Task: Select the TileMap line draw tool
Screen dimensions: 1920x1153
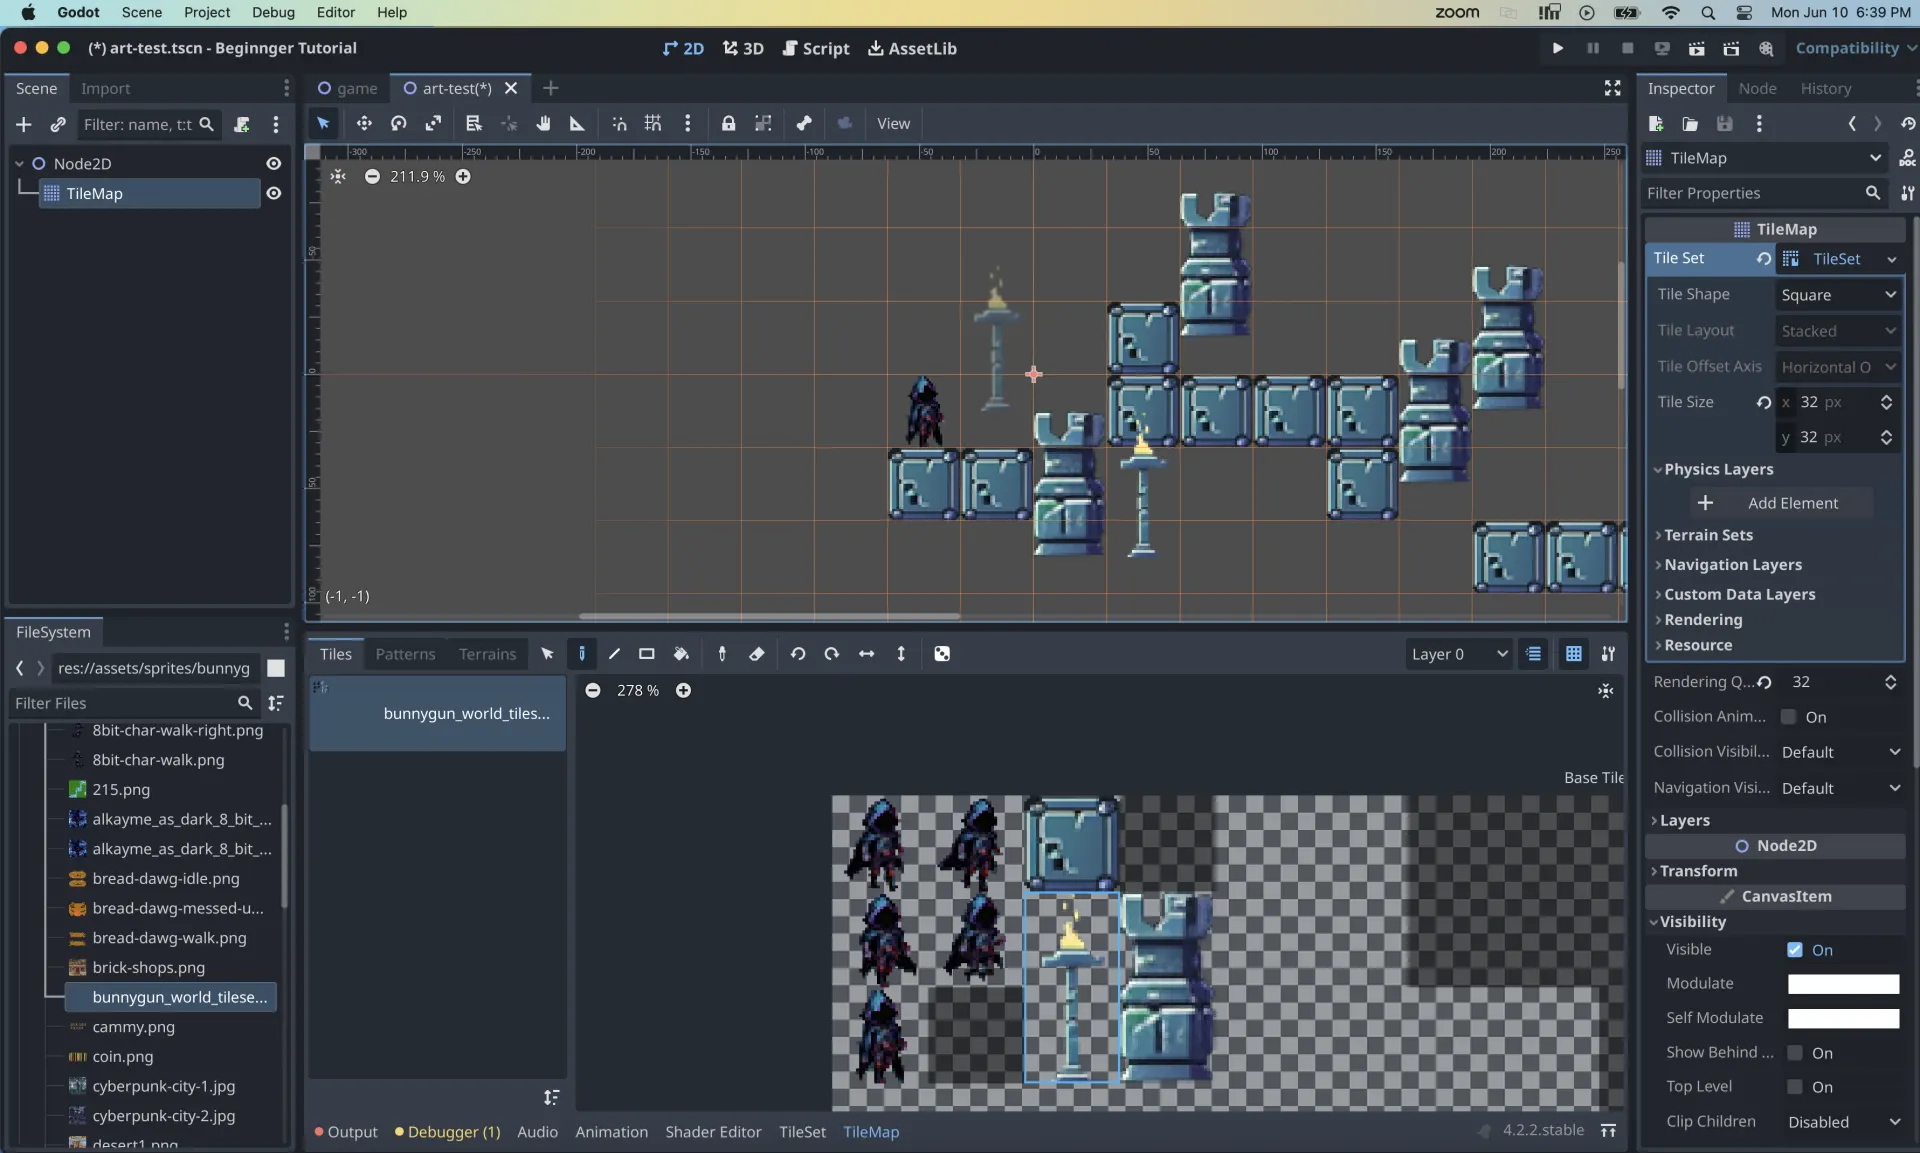Action: coord(614,654)
